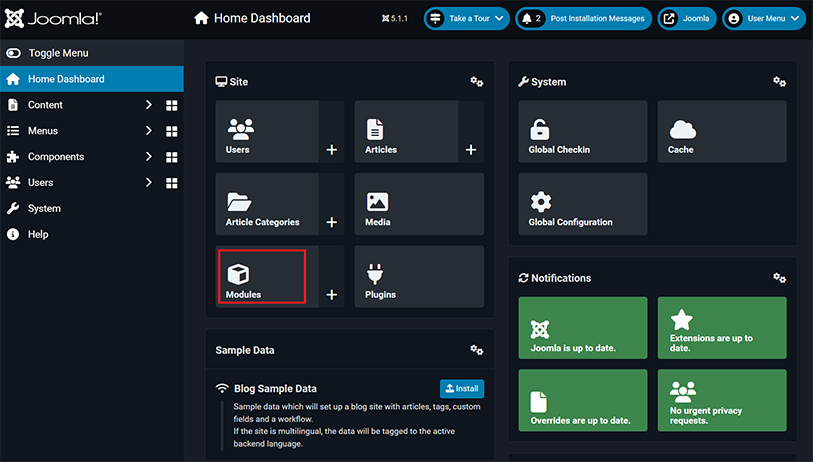
Task: Add new article category via plus
Action: tap(332, 222)
